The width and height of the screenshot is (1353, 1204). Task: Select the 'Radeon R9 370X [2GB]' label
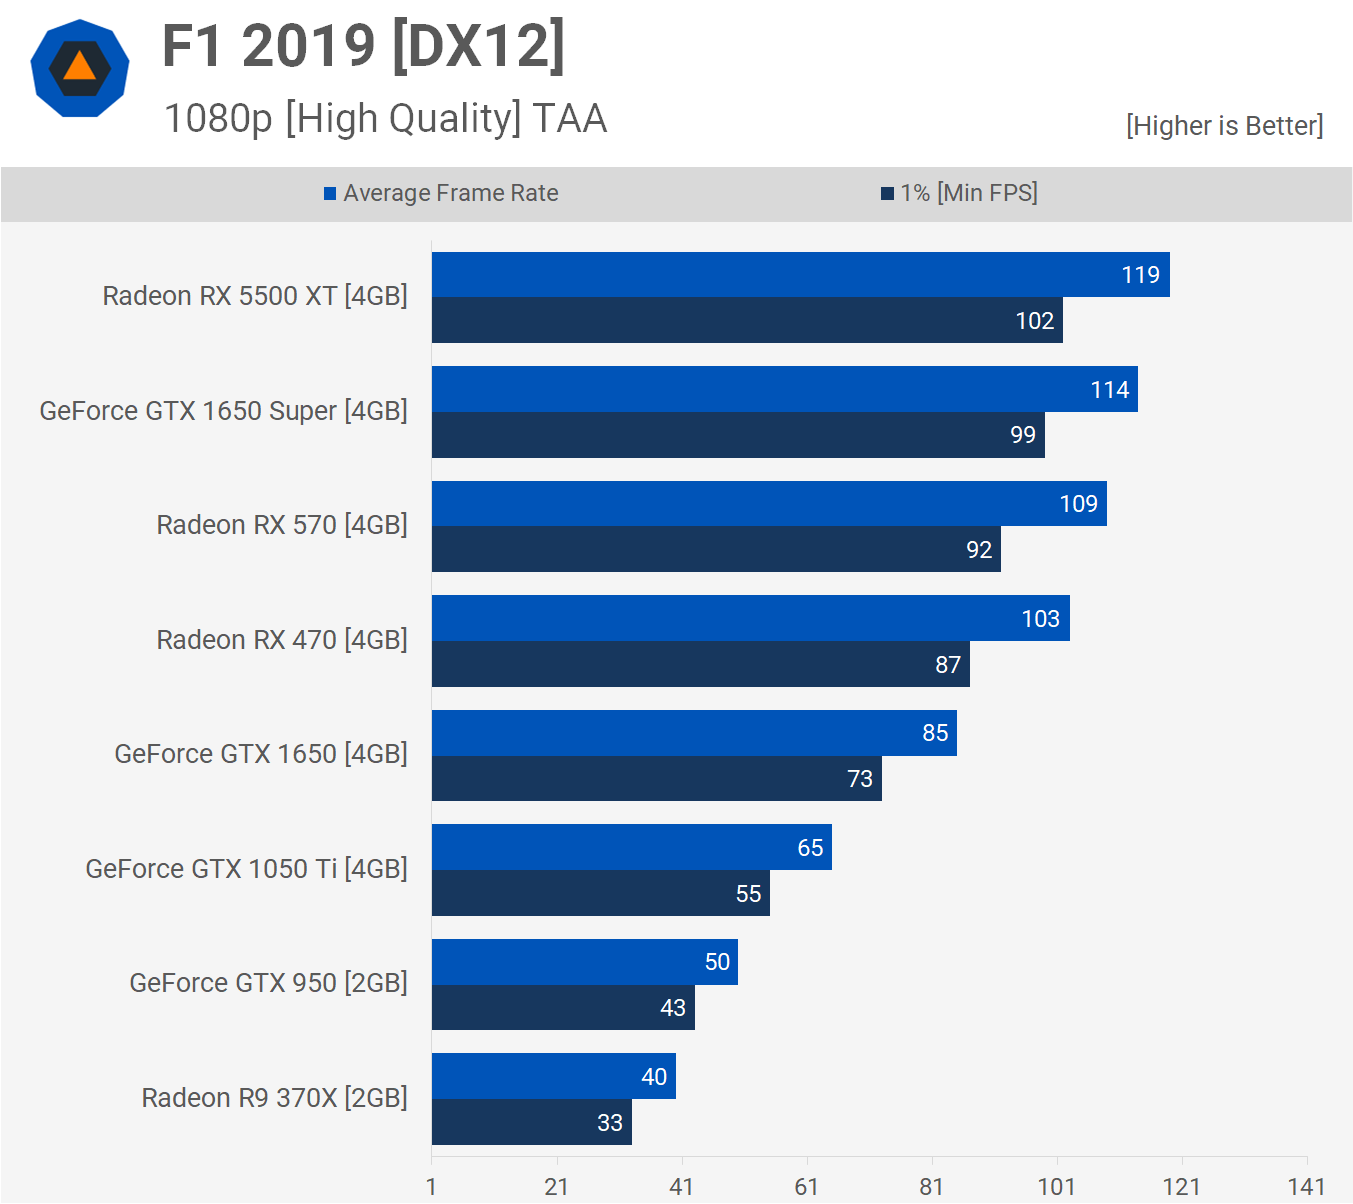(x=274, y=1098)
